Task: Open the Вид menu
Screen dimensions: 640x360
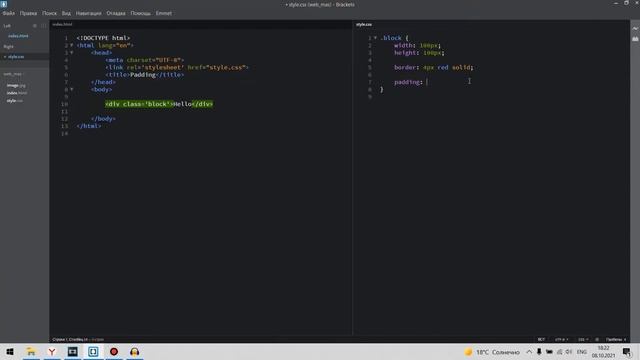Action: [x=66, y=13]
